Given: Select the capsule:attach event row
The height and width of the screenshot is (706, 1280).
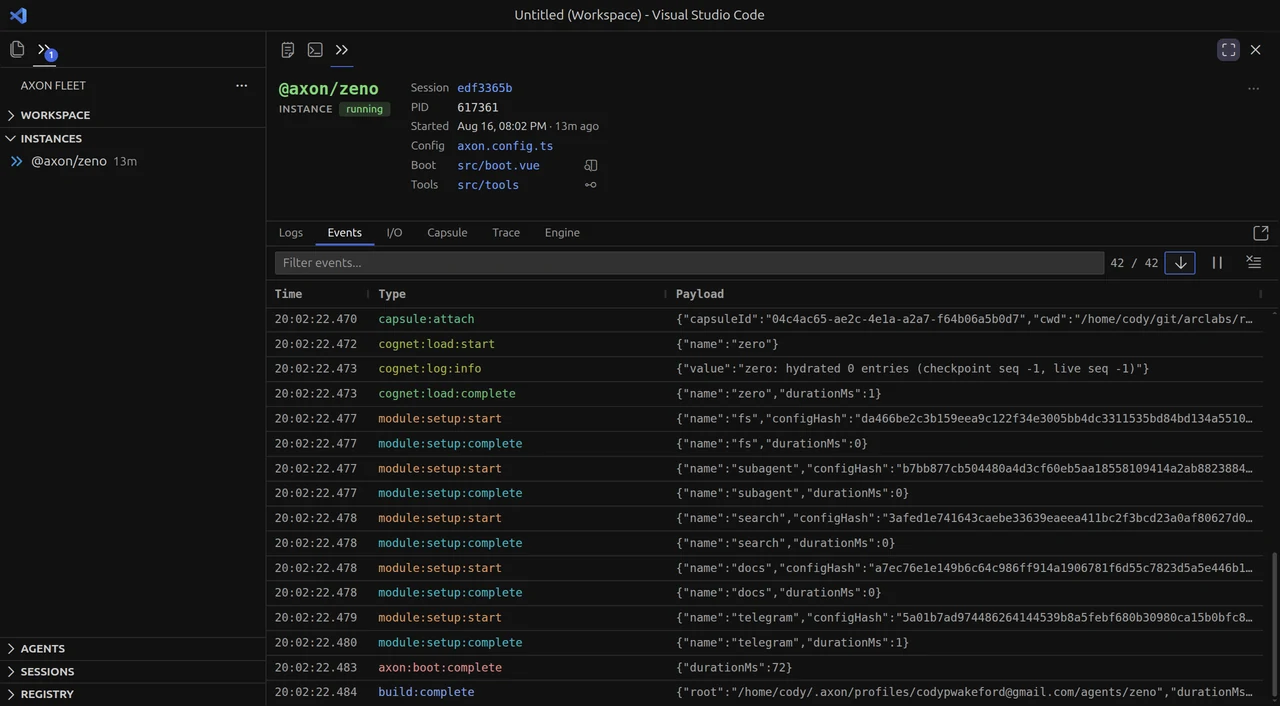Looking at the screenshot, I should tap(767, 319).
